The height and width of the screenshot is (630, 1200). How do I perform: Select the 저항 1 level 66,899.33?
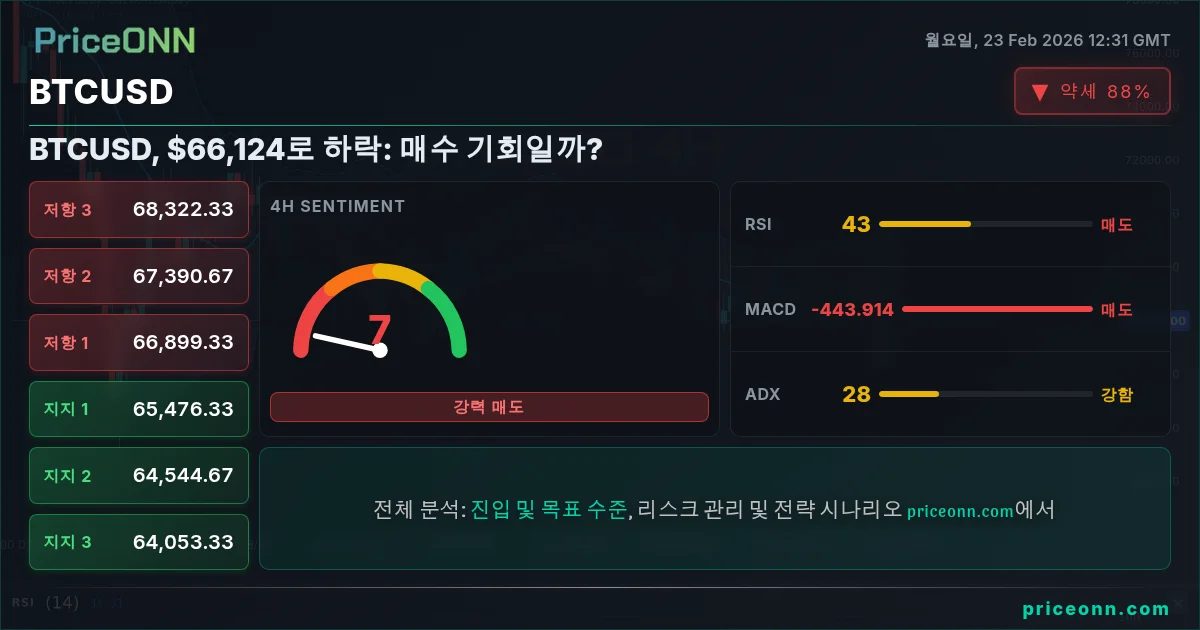click(139, 342)
